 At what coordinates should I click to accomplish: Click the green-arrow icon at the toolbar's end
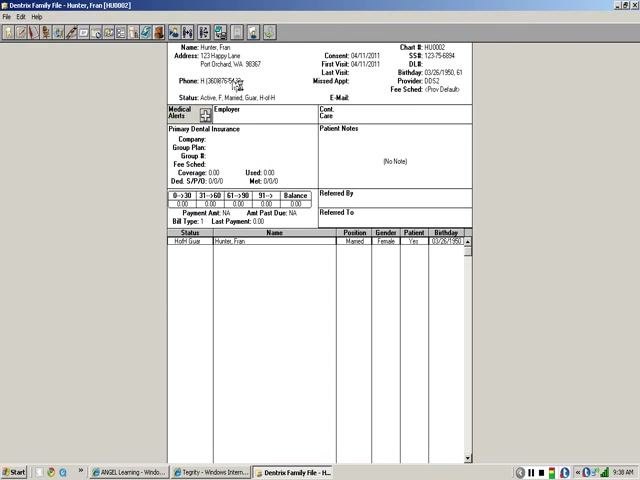[269, 32]
